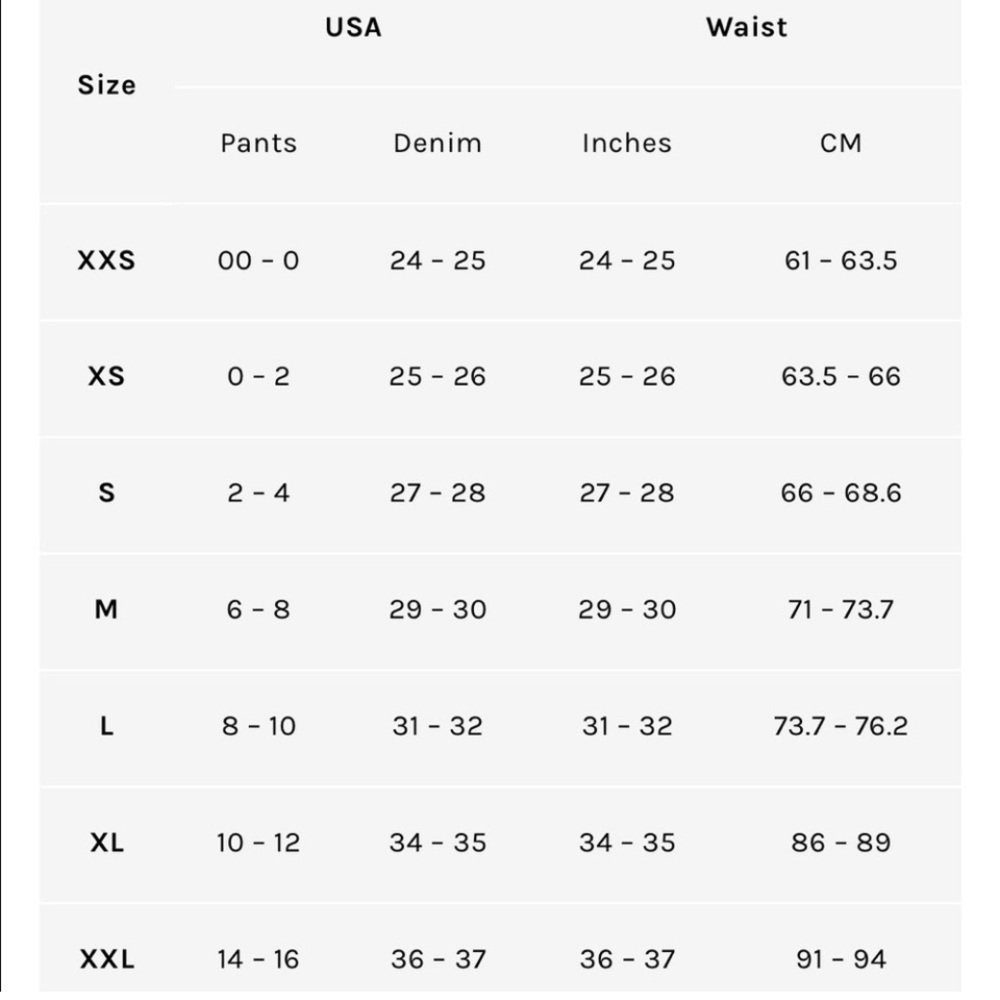This screenshot has height=1000, width=1000.
Task: Click the Inches column subheader
Action: [x=627, y=143]
